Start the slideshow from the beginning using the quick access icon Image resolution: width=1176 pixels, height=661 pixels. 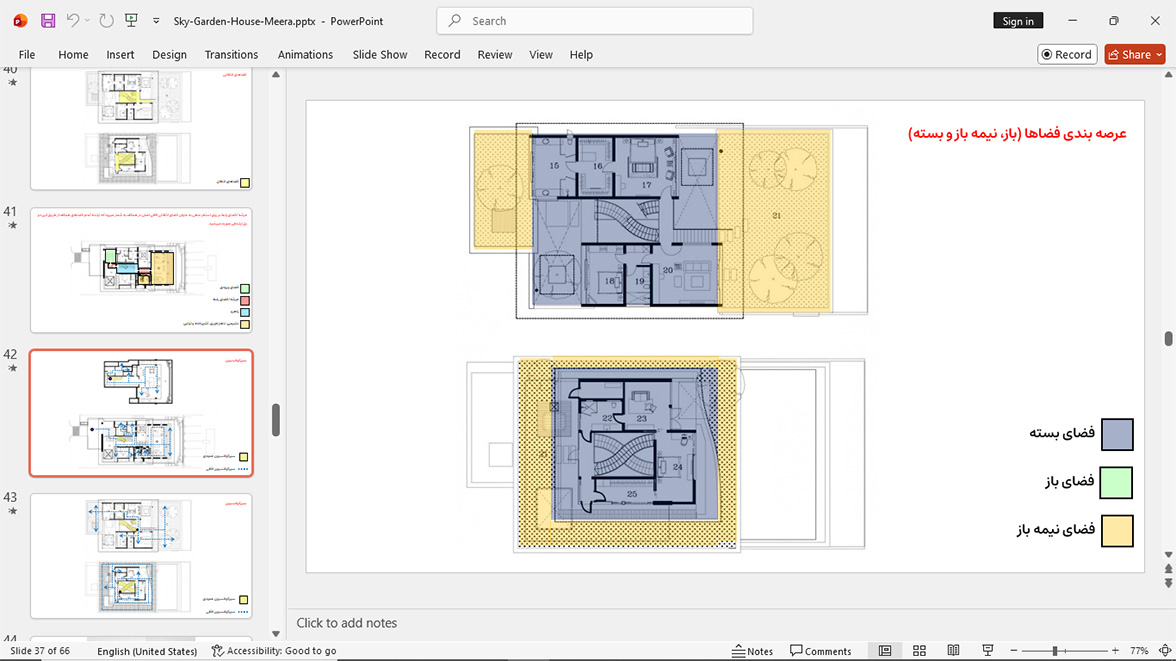(131, 21)
